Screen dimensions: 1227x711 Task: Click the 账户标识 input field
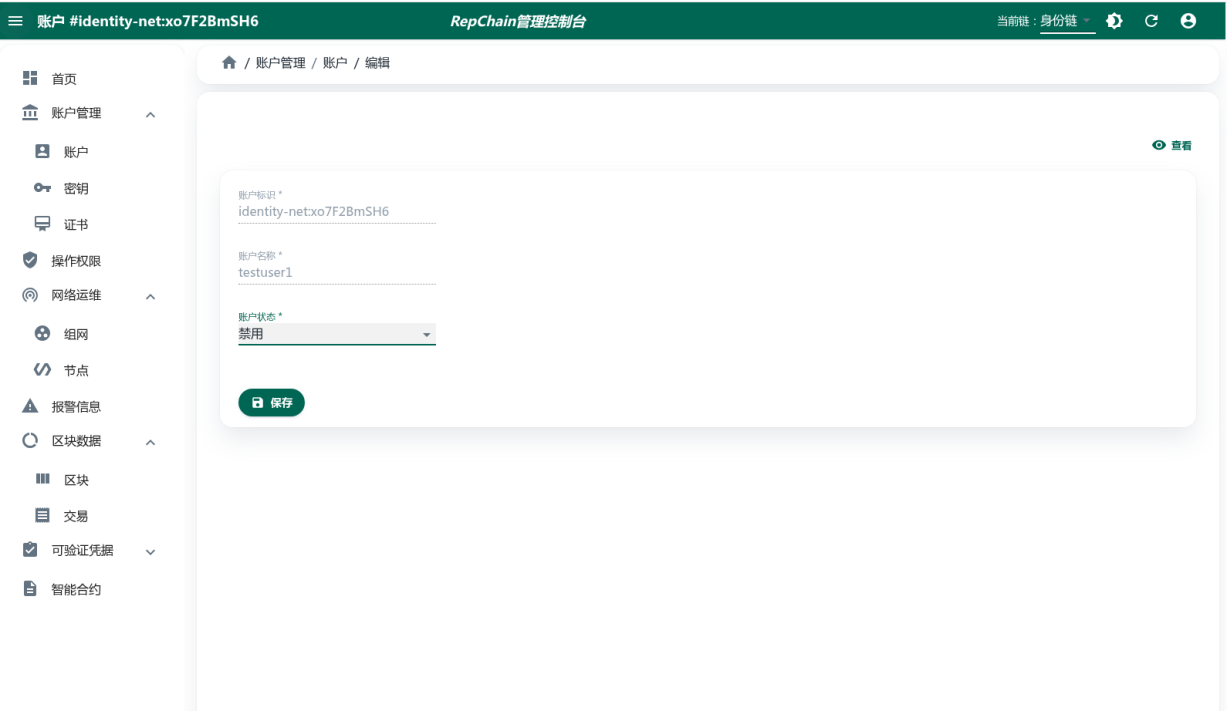click(337, 211)
